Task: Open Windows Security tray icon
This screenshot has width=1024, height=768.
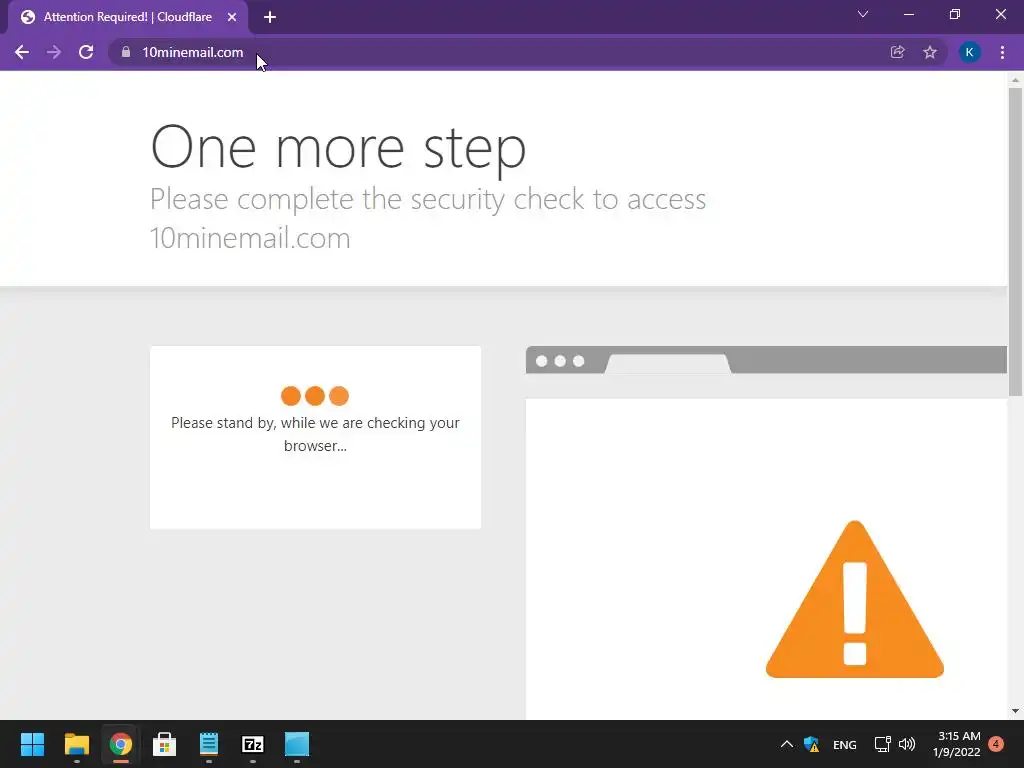Action: [x=811, y=744]
